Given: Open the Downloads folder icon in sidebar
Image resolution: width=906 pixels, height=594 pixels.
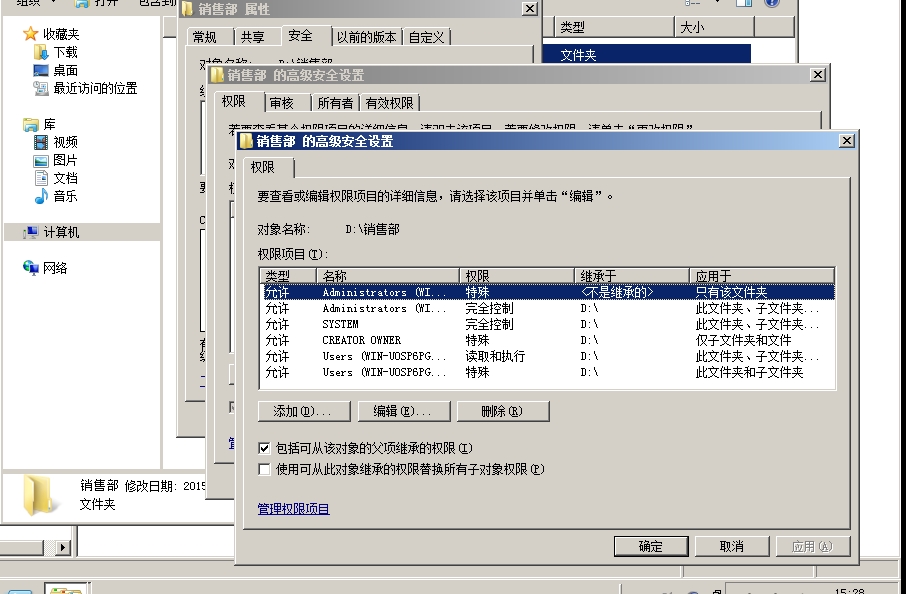Looking at the screenshot, I should (40, 53).
